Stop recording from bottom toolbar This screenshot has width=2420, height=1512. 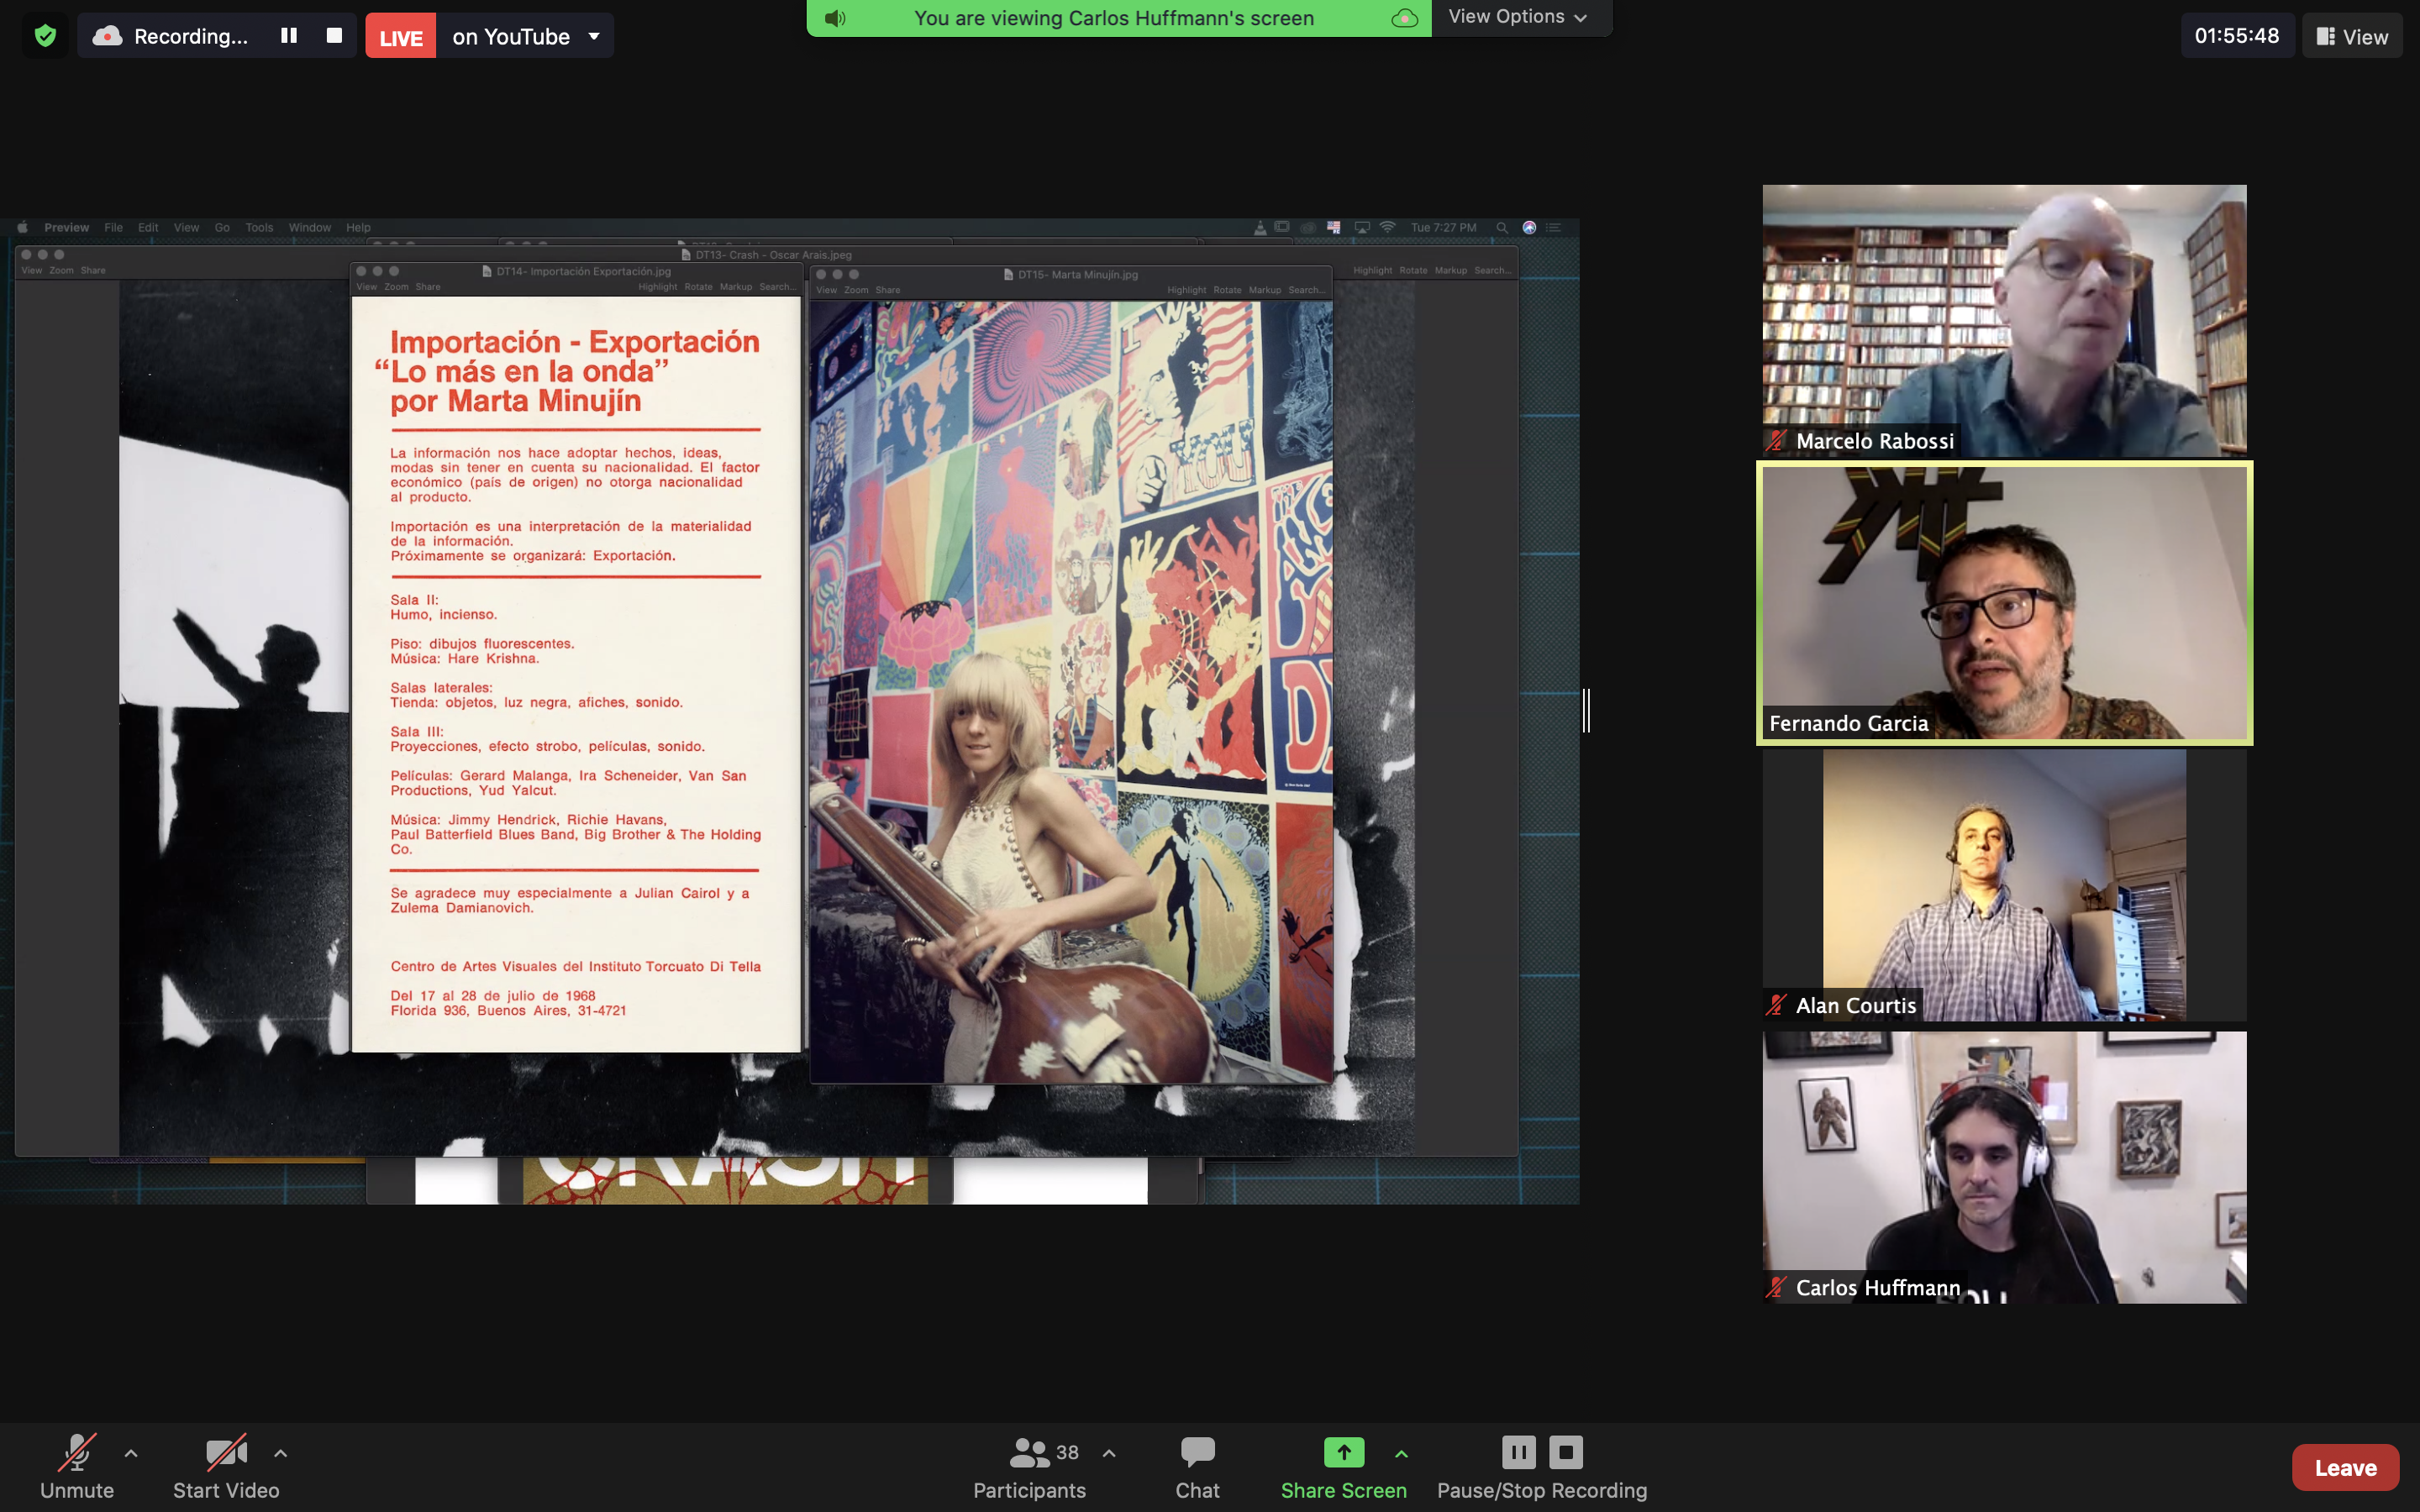click(1566, 1451)
